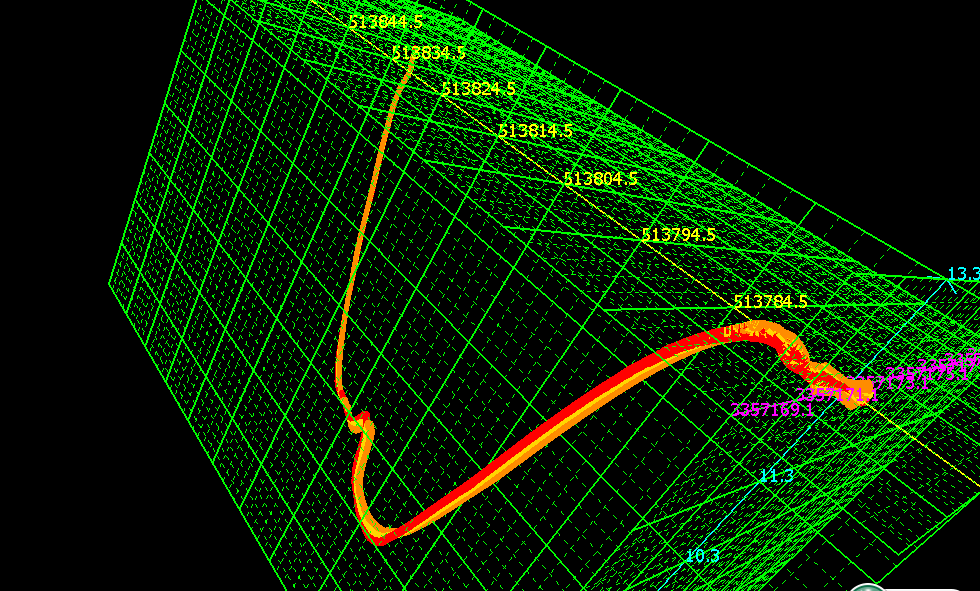Select the 513834.5 axis tick label
This screenshot has width=980, height=591.
click(428, 53)
